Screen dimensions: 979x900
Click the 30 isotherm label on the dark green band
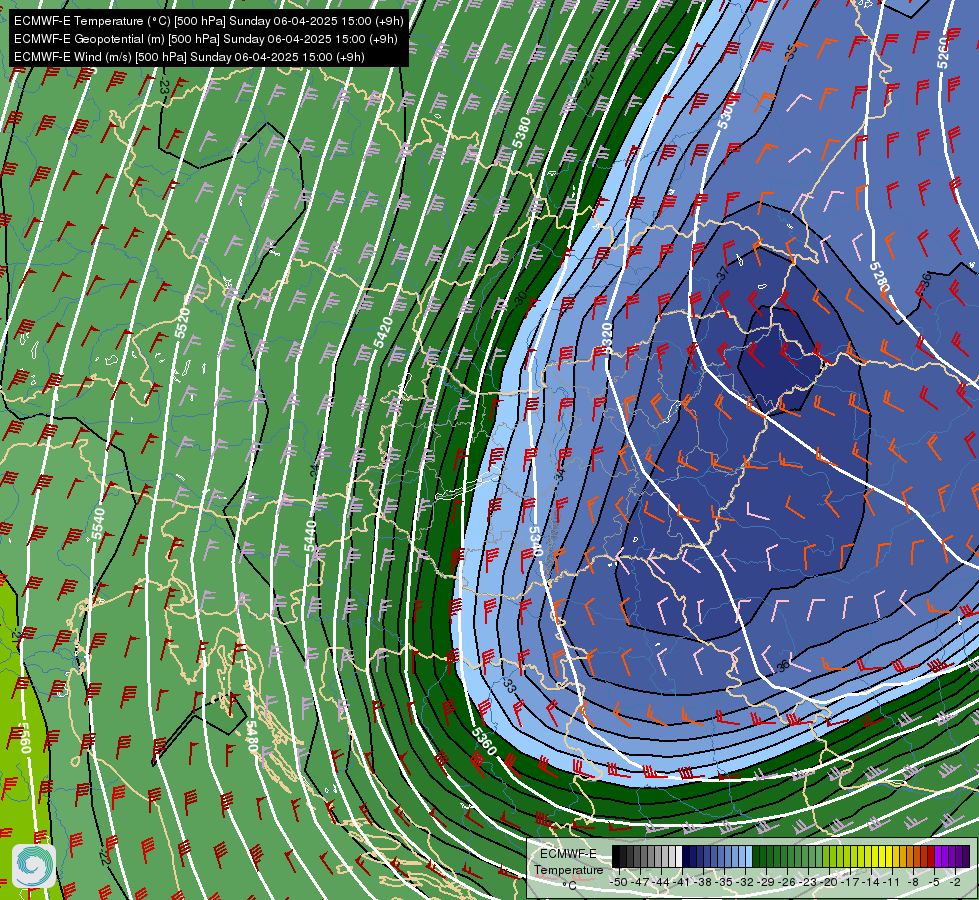click(x=521, y=299)
